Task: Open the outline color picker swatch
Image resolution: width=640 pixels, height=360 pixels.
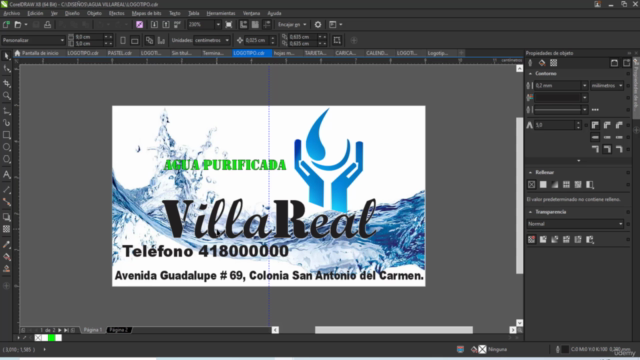Action: coord(561,98)
